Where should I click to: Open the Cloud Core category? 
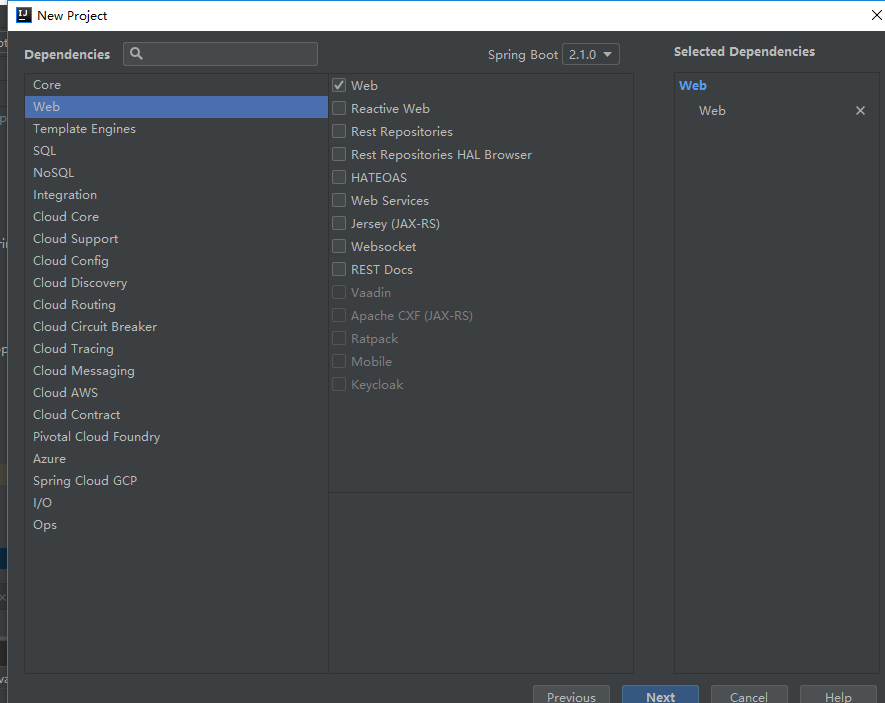(x=176, y=217)
